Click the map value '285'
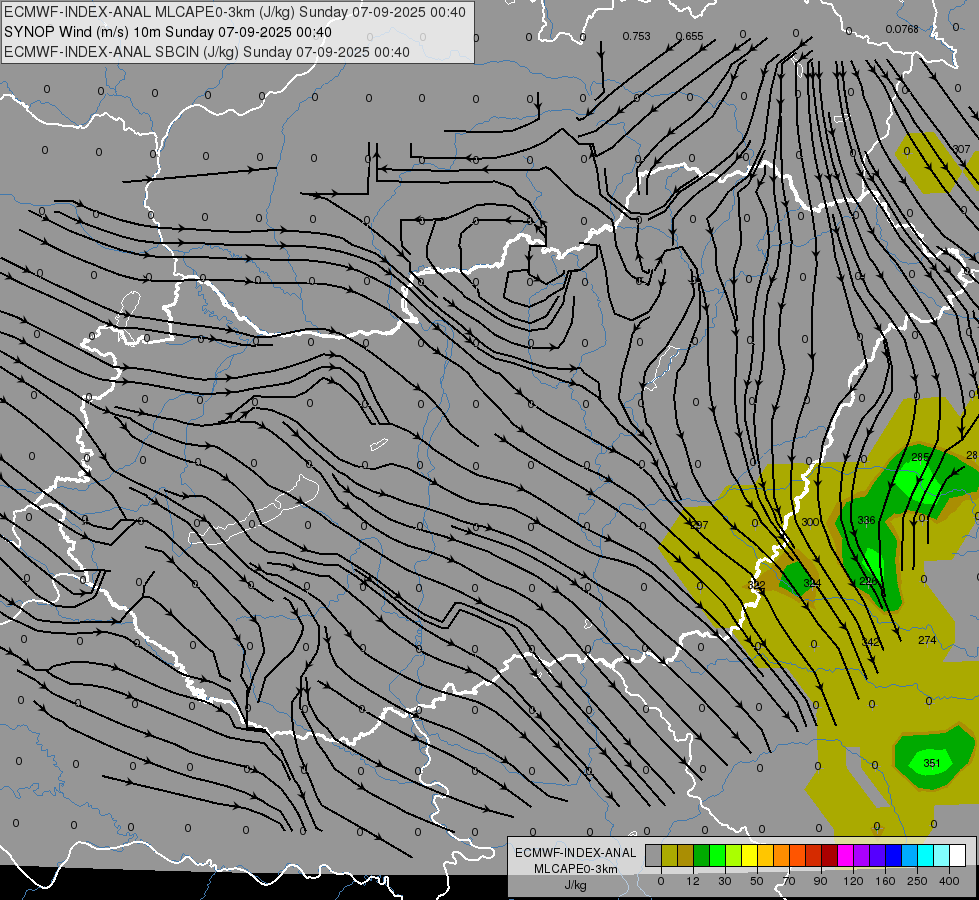 [920, 457]
